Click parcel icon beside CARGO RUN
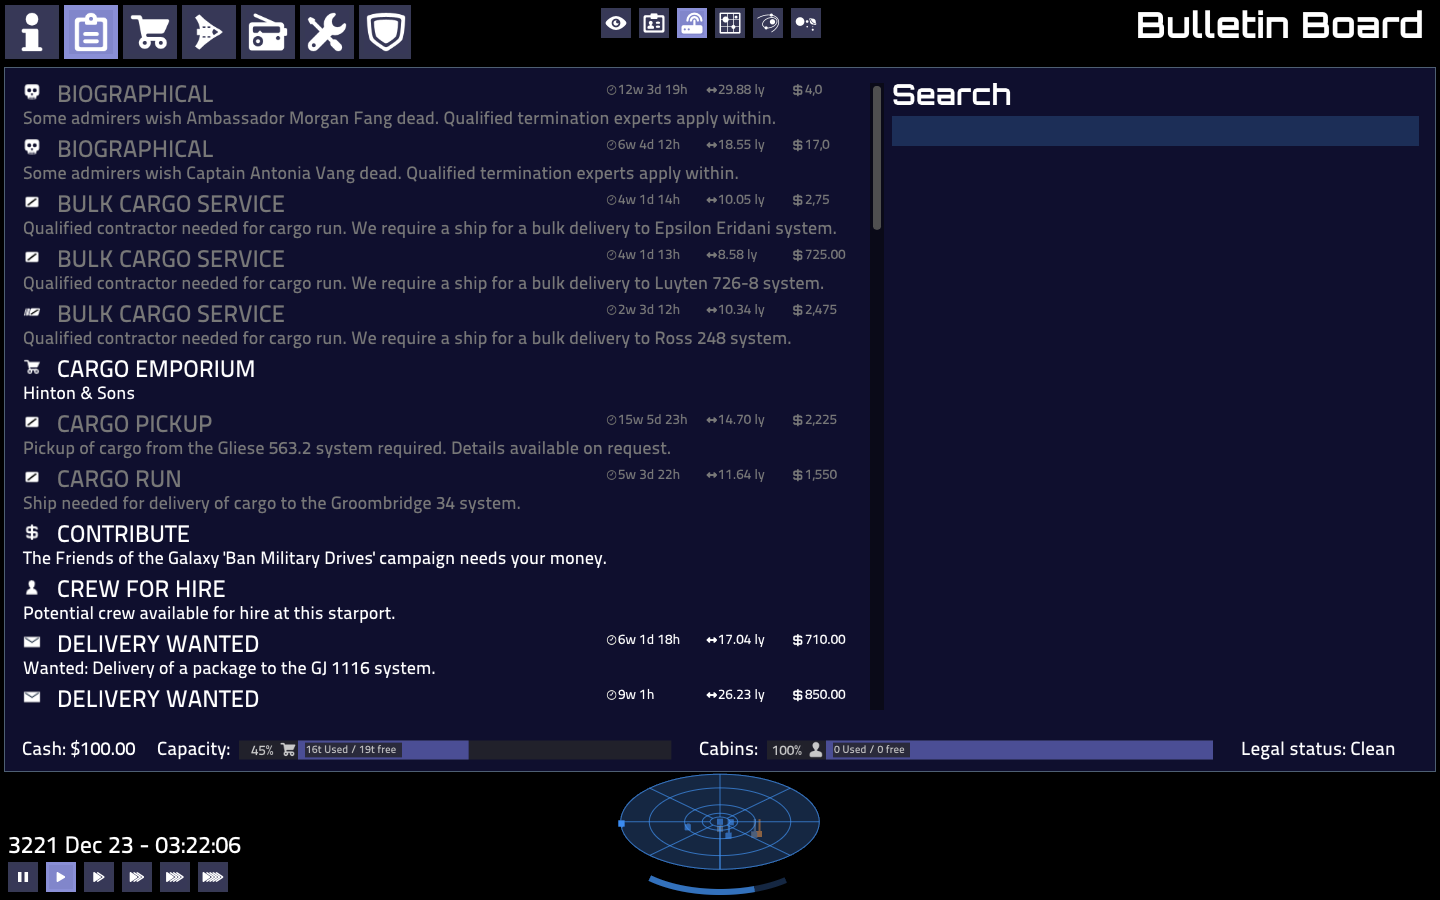 tap(32, 477)
